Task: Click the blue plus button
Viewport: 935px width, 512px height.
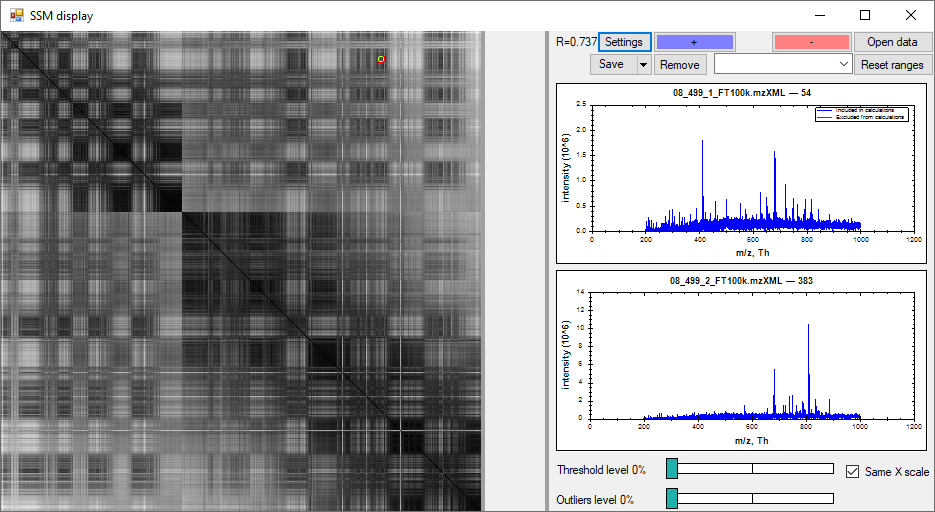Action: point(695,42)
